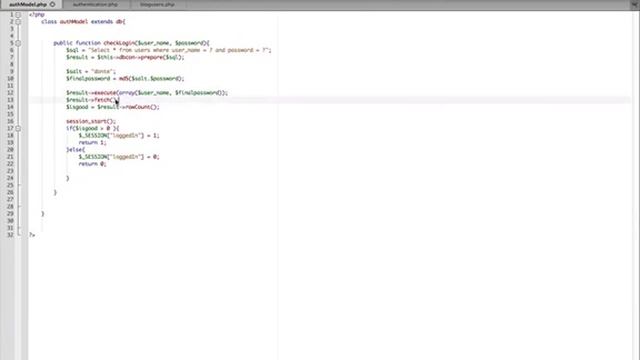Click the 'return 0;' line
The height and width of the screenshot is (360, 640).
click(92, 164)
